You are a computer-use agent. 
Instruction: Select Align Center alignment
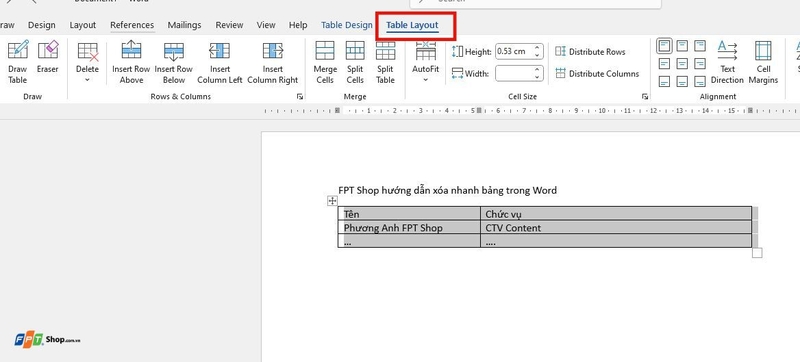point(682,64)
